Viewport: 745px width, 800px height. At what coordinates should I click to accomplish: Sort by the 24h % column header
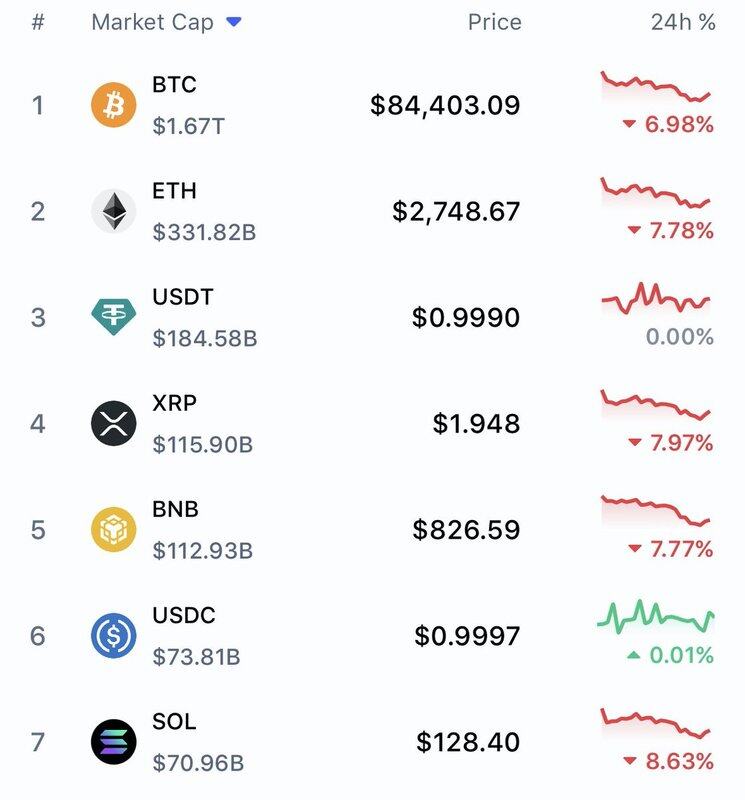pyautogui.click(x=682, y=22)
